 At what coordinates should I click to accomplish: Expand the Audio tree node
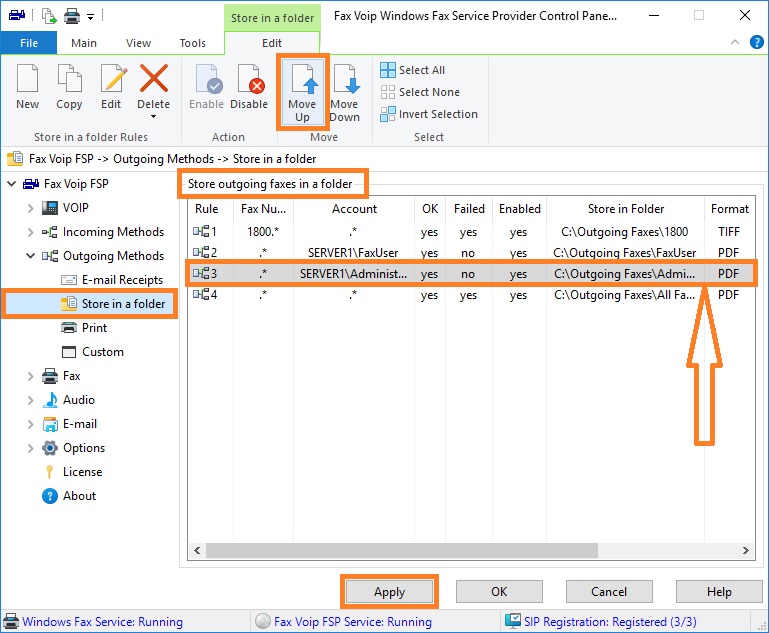30,401
